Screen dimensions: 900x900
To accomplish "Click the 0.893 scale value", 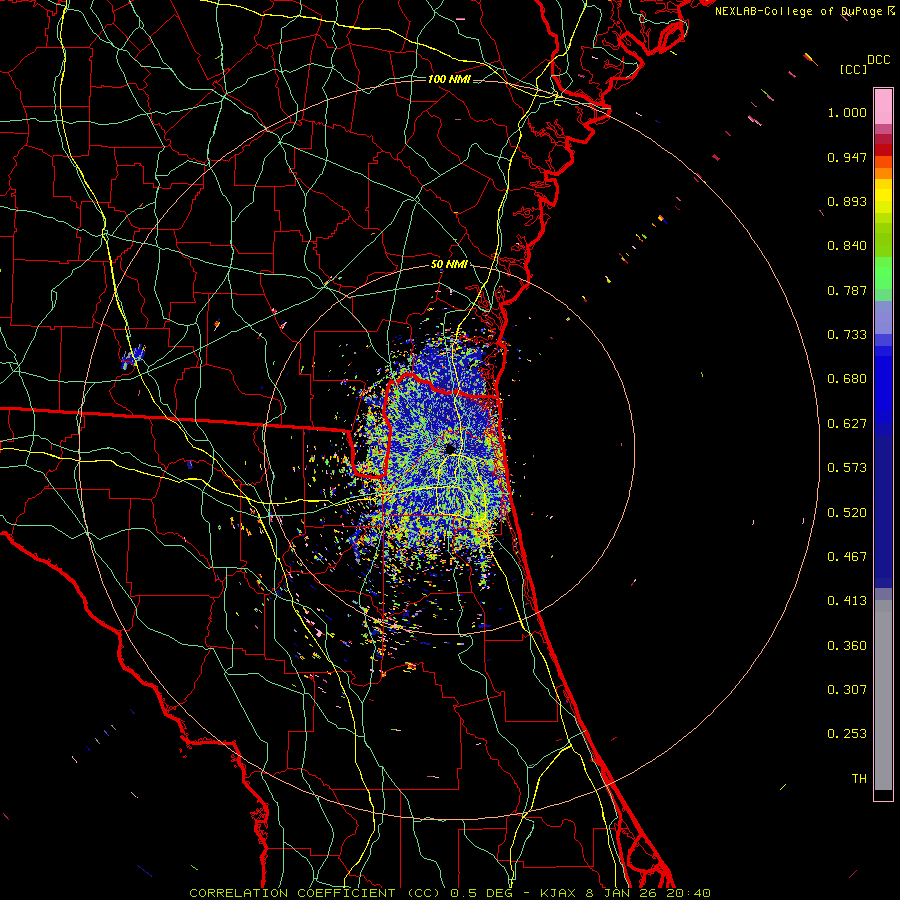I will pos(847,201).
